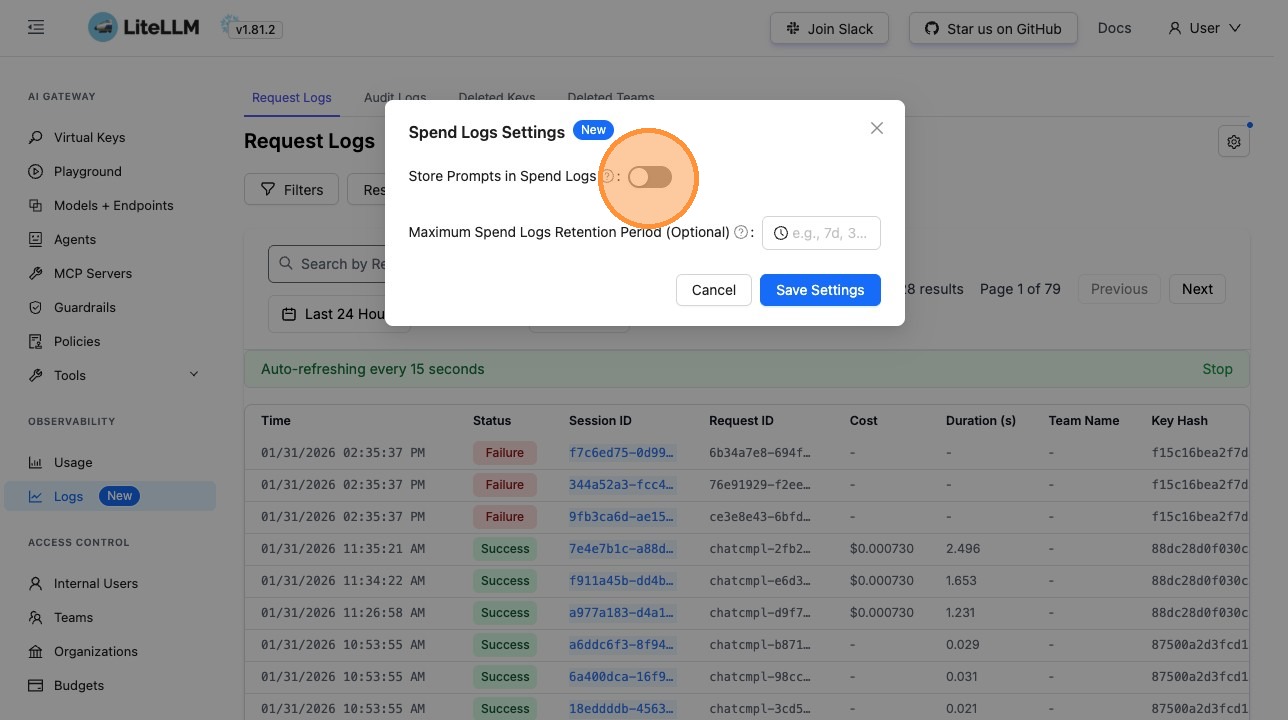Click the LiteLLM logo

coord(145,28)
